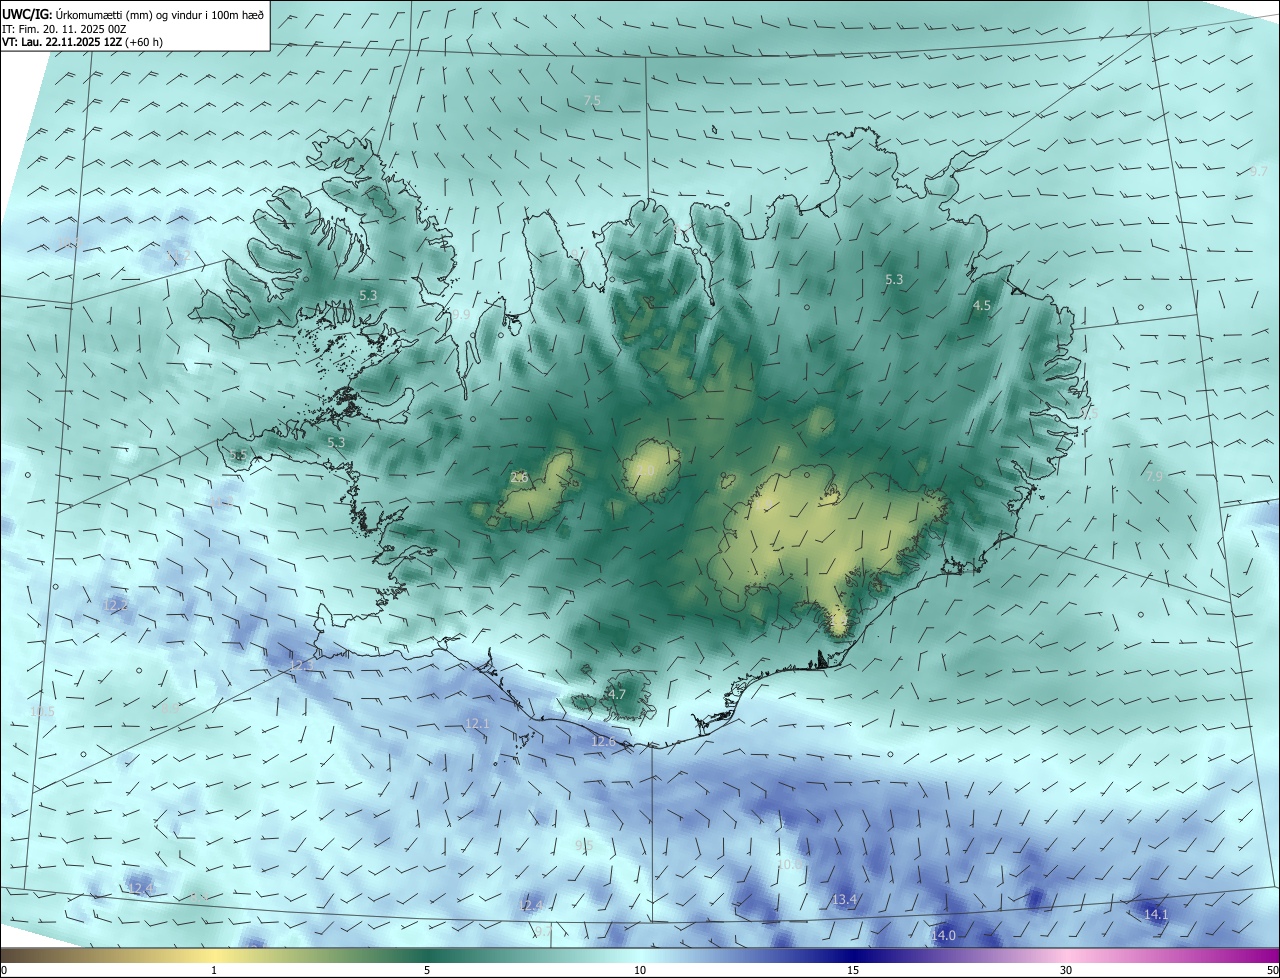
Task: Click the map value label '2.6'
Action: 519,477
